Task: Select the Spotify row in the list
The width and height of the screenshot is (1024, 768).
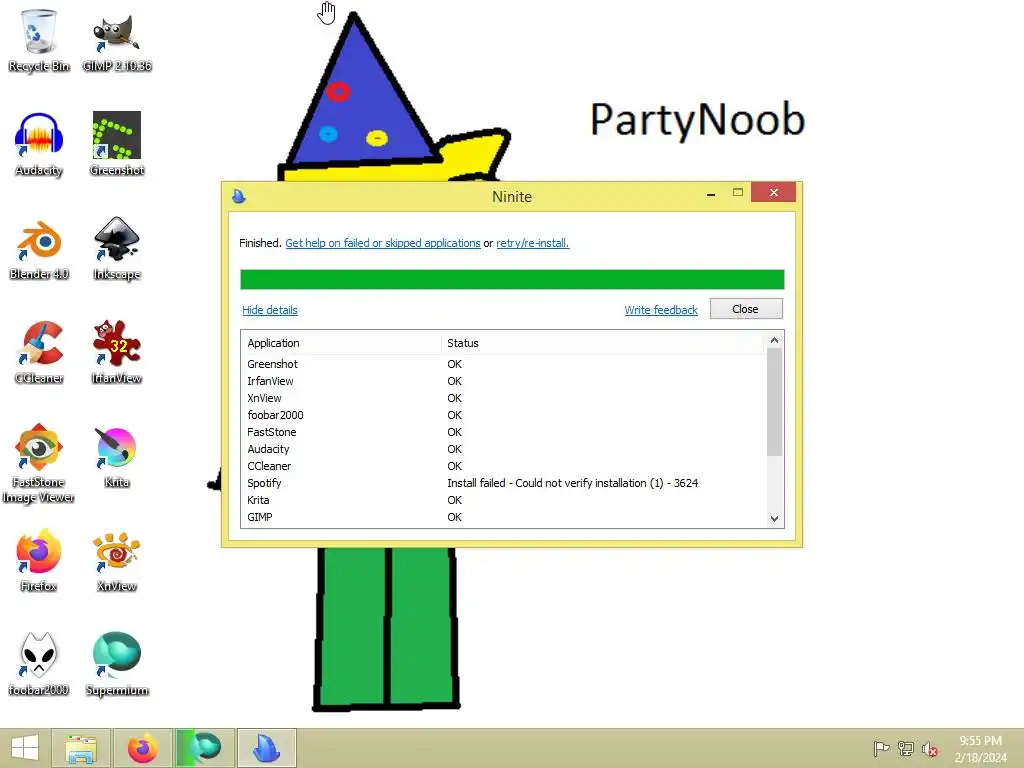Action: click(x=504, y=483)
